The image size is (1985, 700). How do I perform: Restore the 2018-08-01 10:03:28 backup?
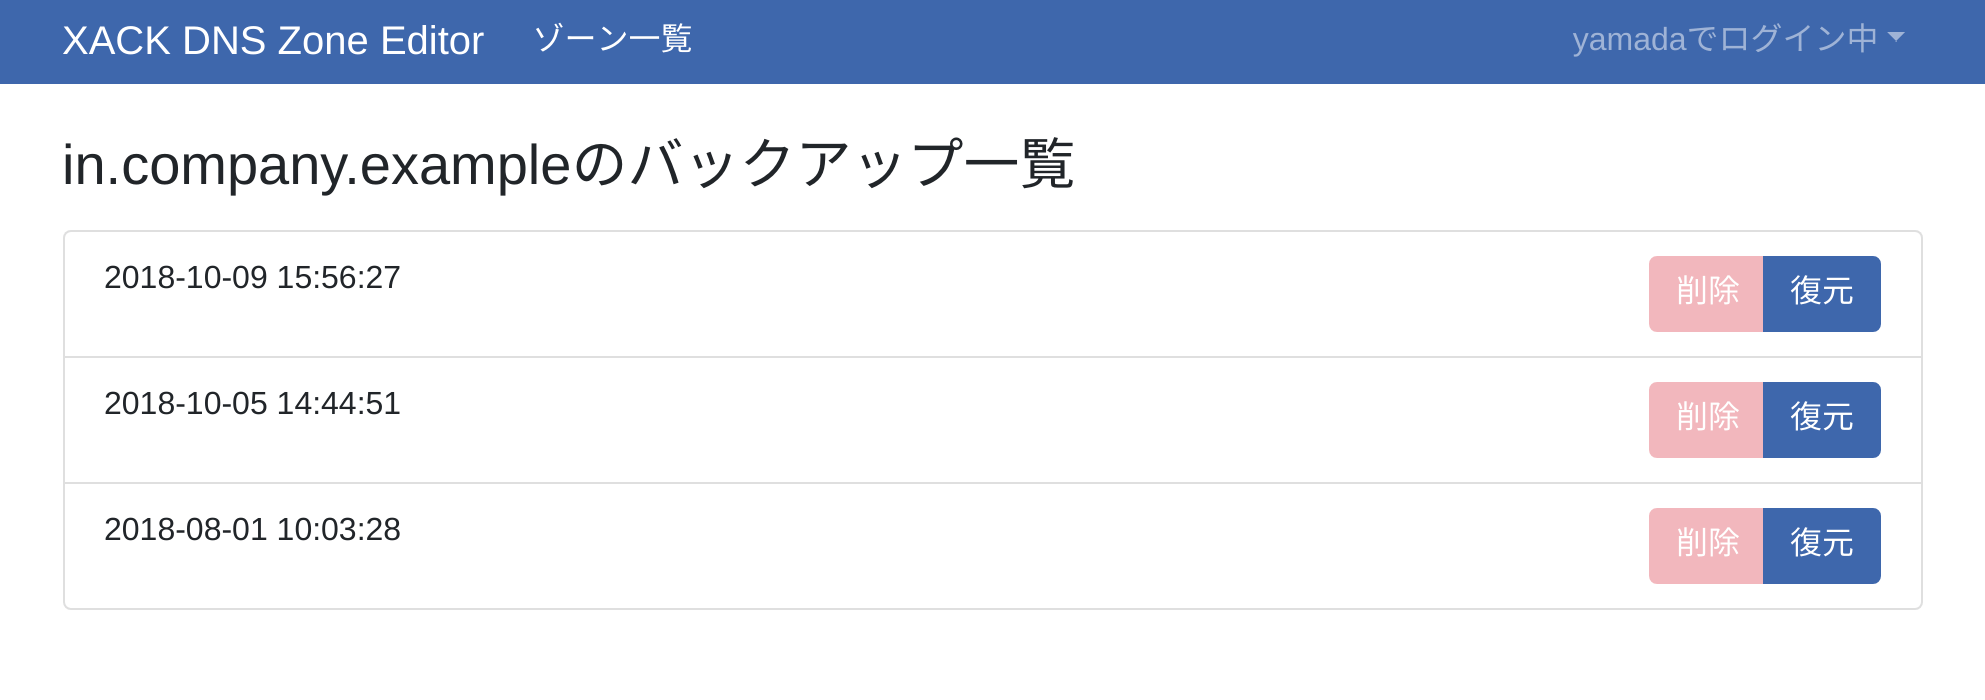point(1821,545)
